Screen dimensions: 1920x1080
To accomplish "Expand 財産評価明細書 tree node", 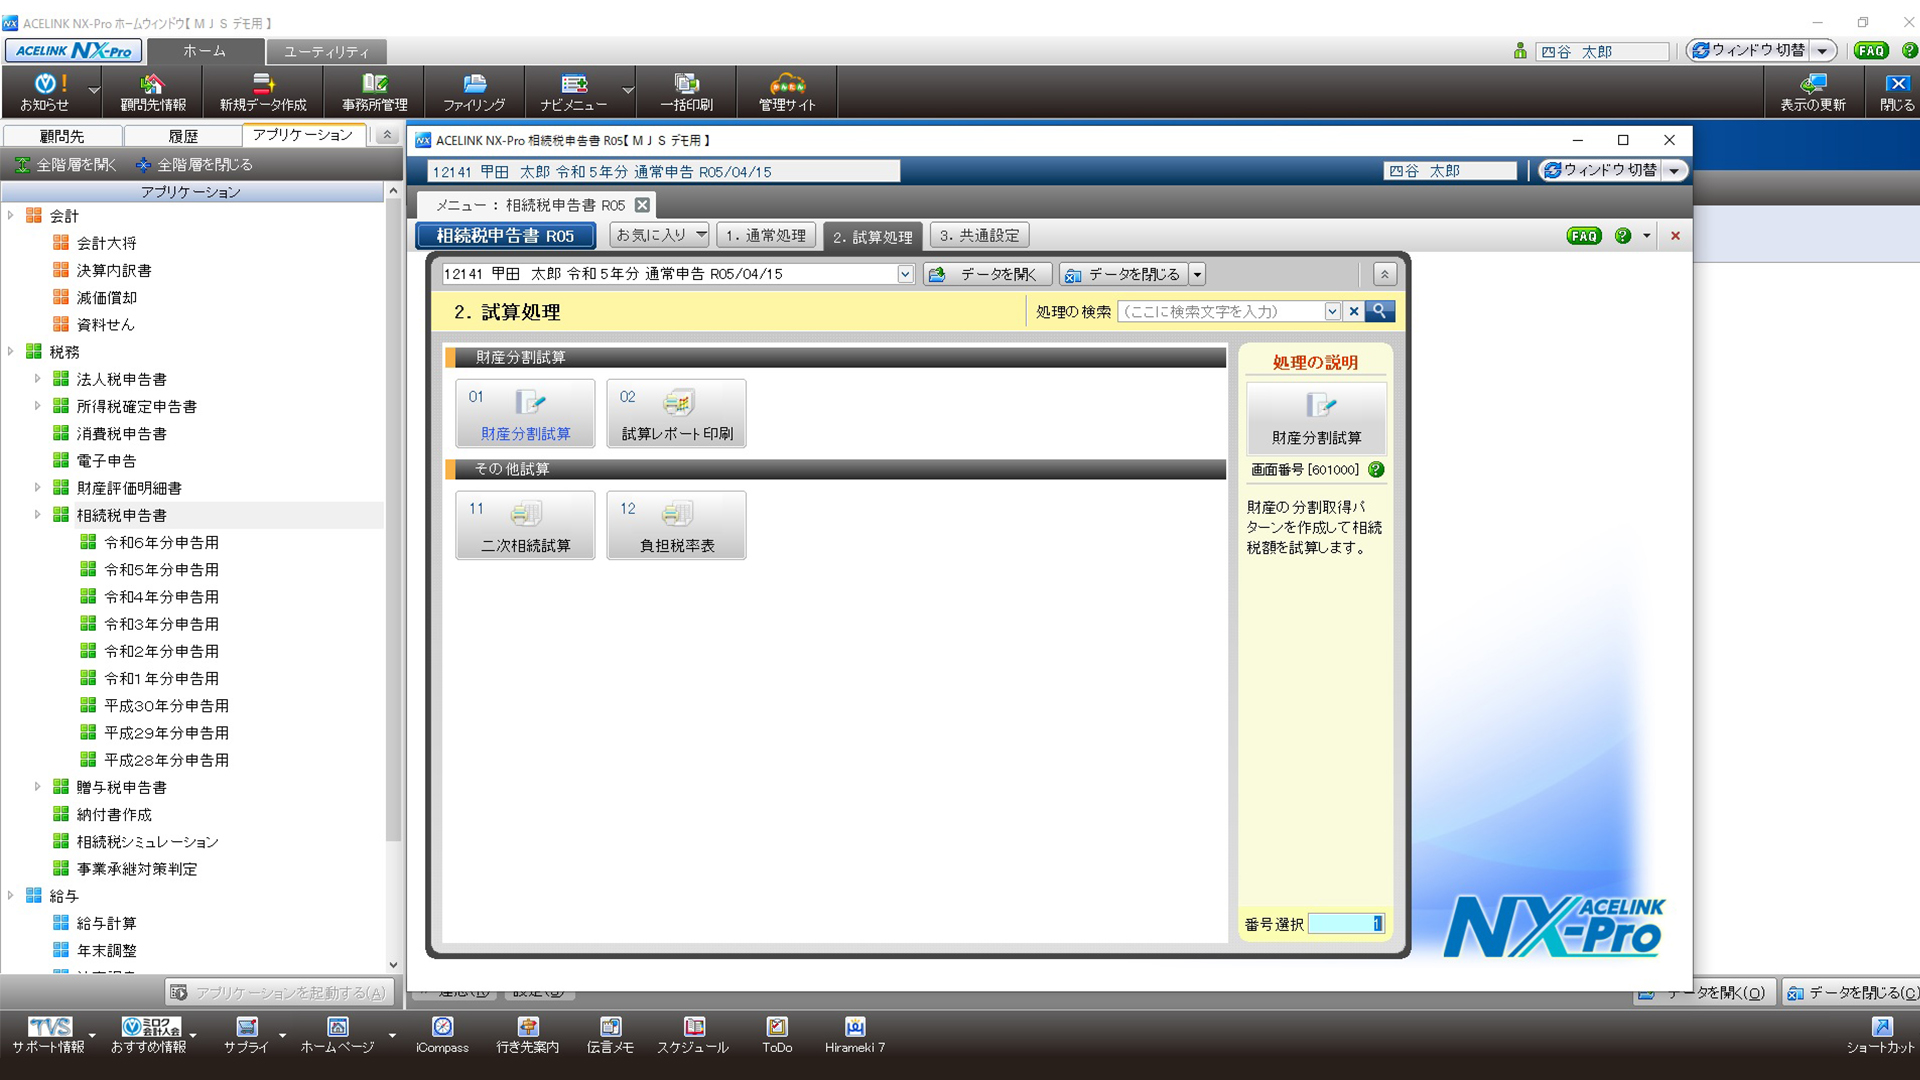I will pyautogui.click(x=38, y=488).
